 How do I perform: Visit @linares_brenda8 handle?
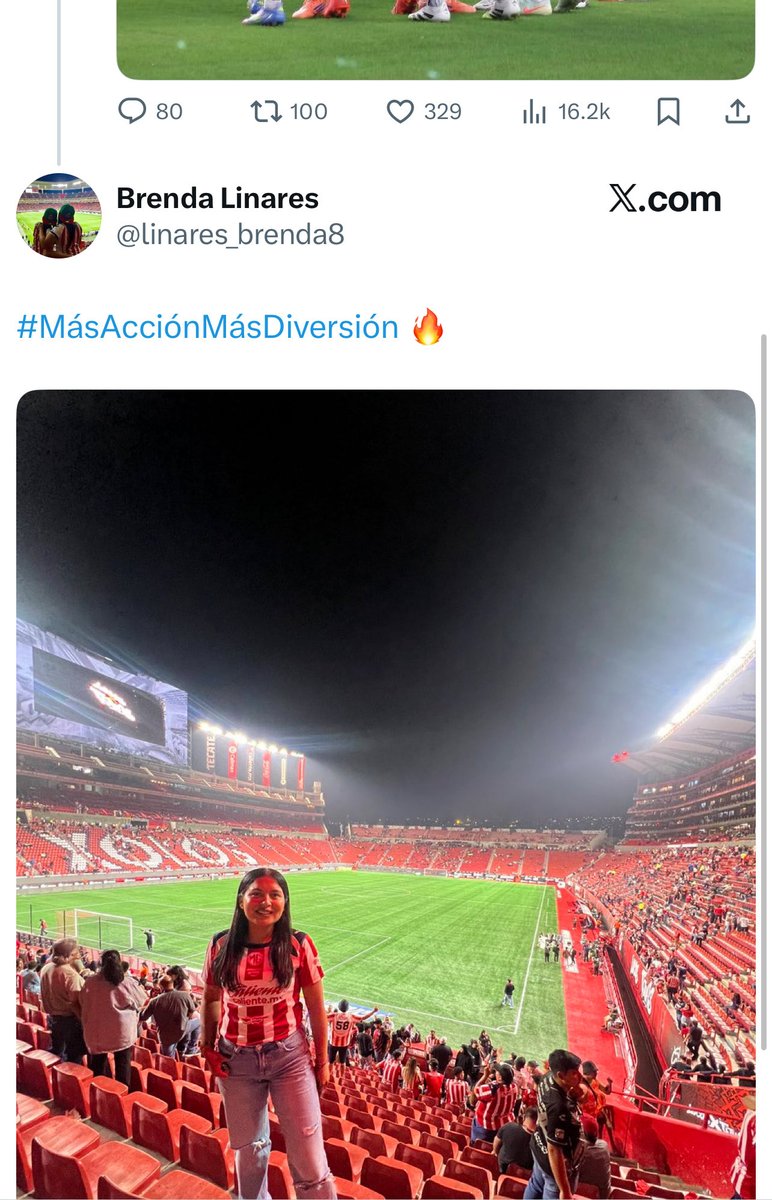[231, 235]
